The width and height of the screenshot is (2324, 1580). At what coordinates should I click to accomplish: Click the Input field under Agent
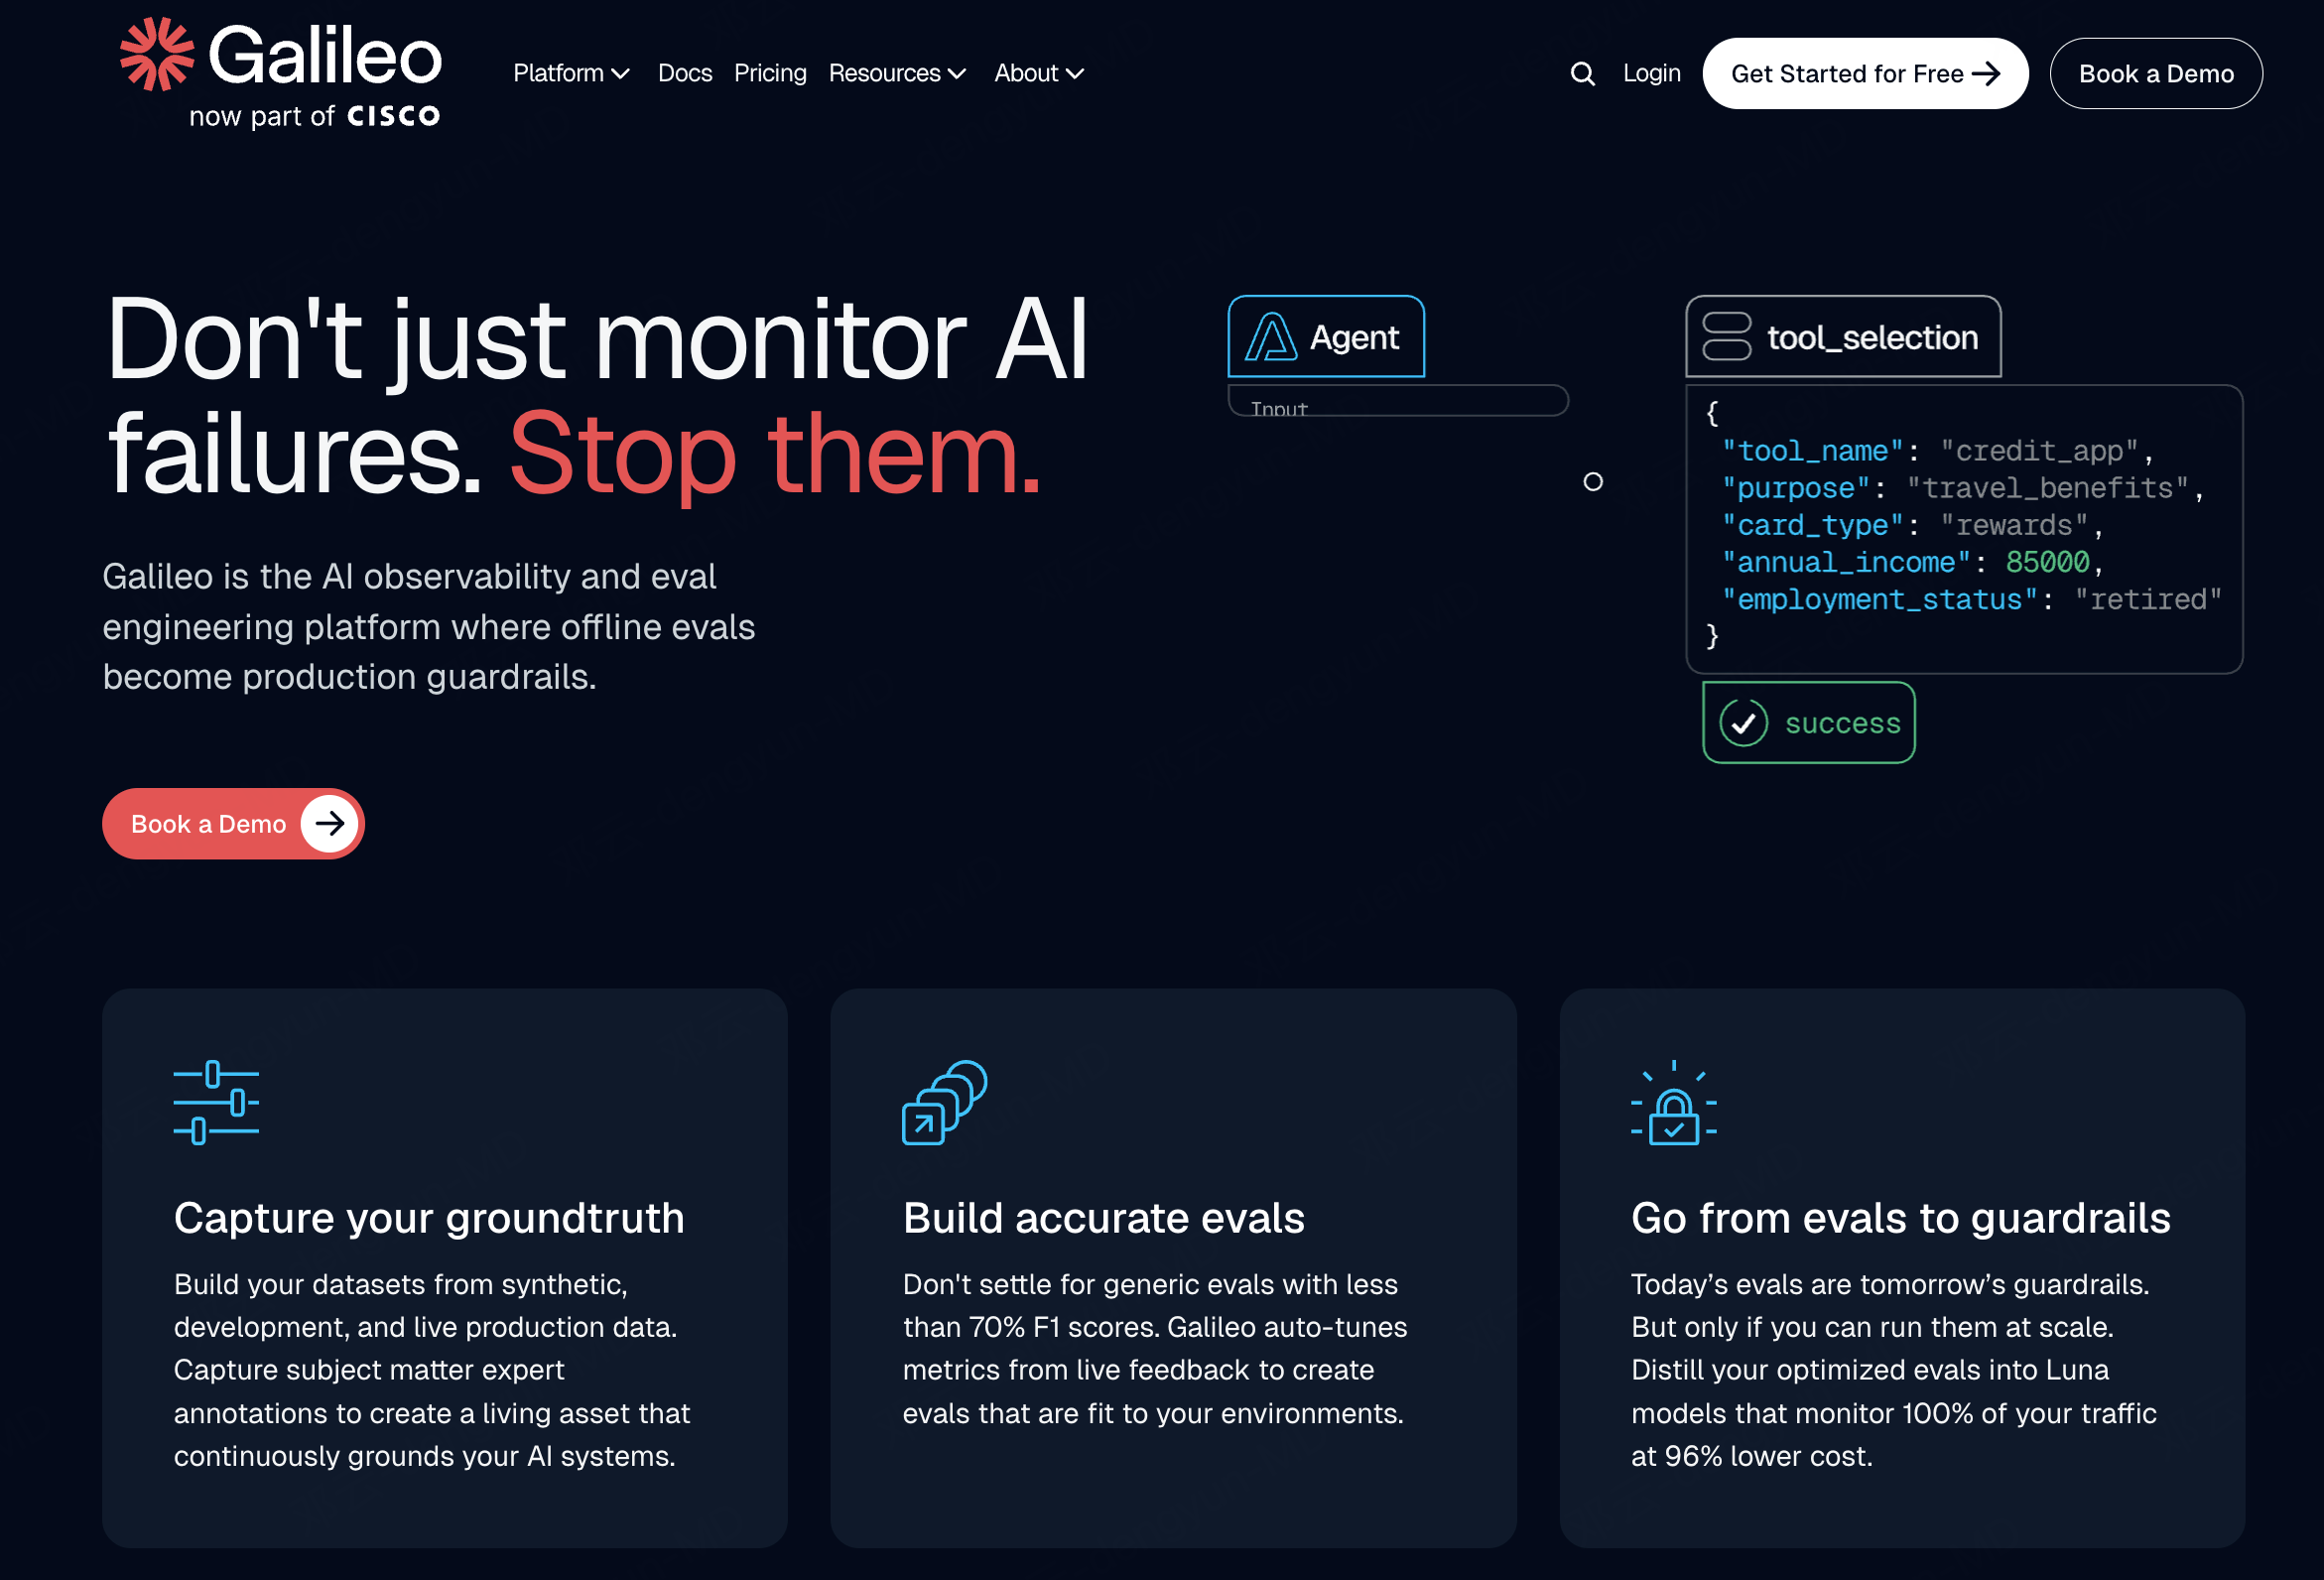[1398, 401]
